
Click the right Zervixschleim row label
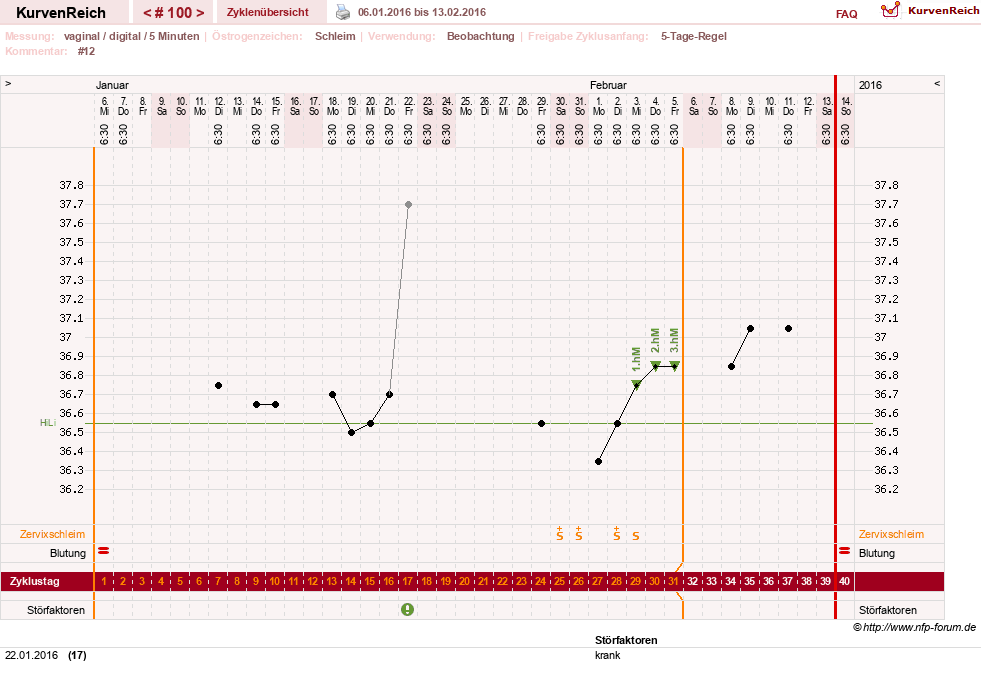(x=891, y=534)
